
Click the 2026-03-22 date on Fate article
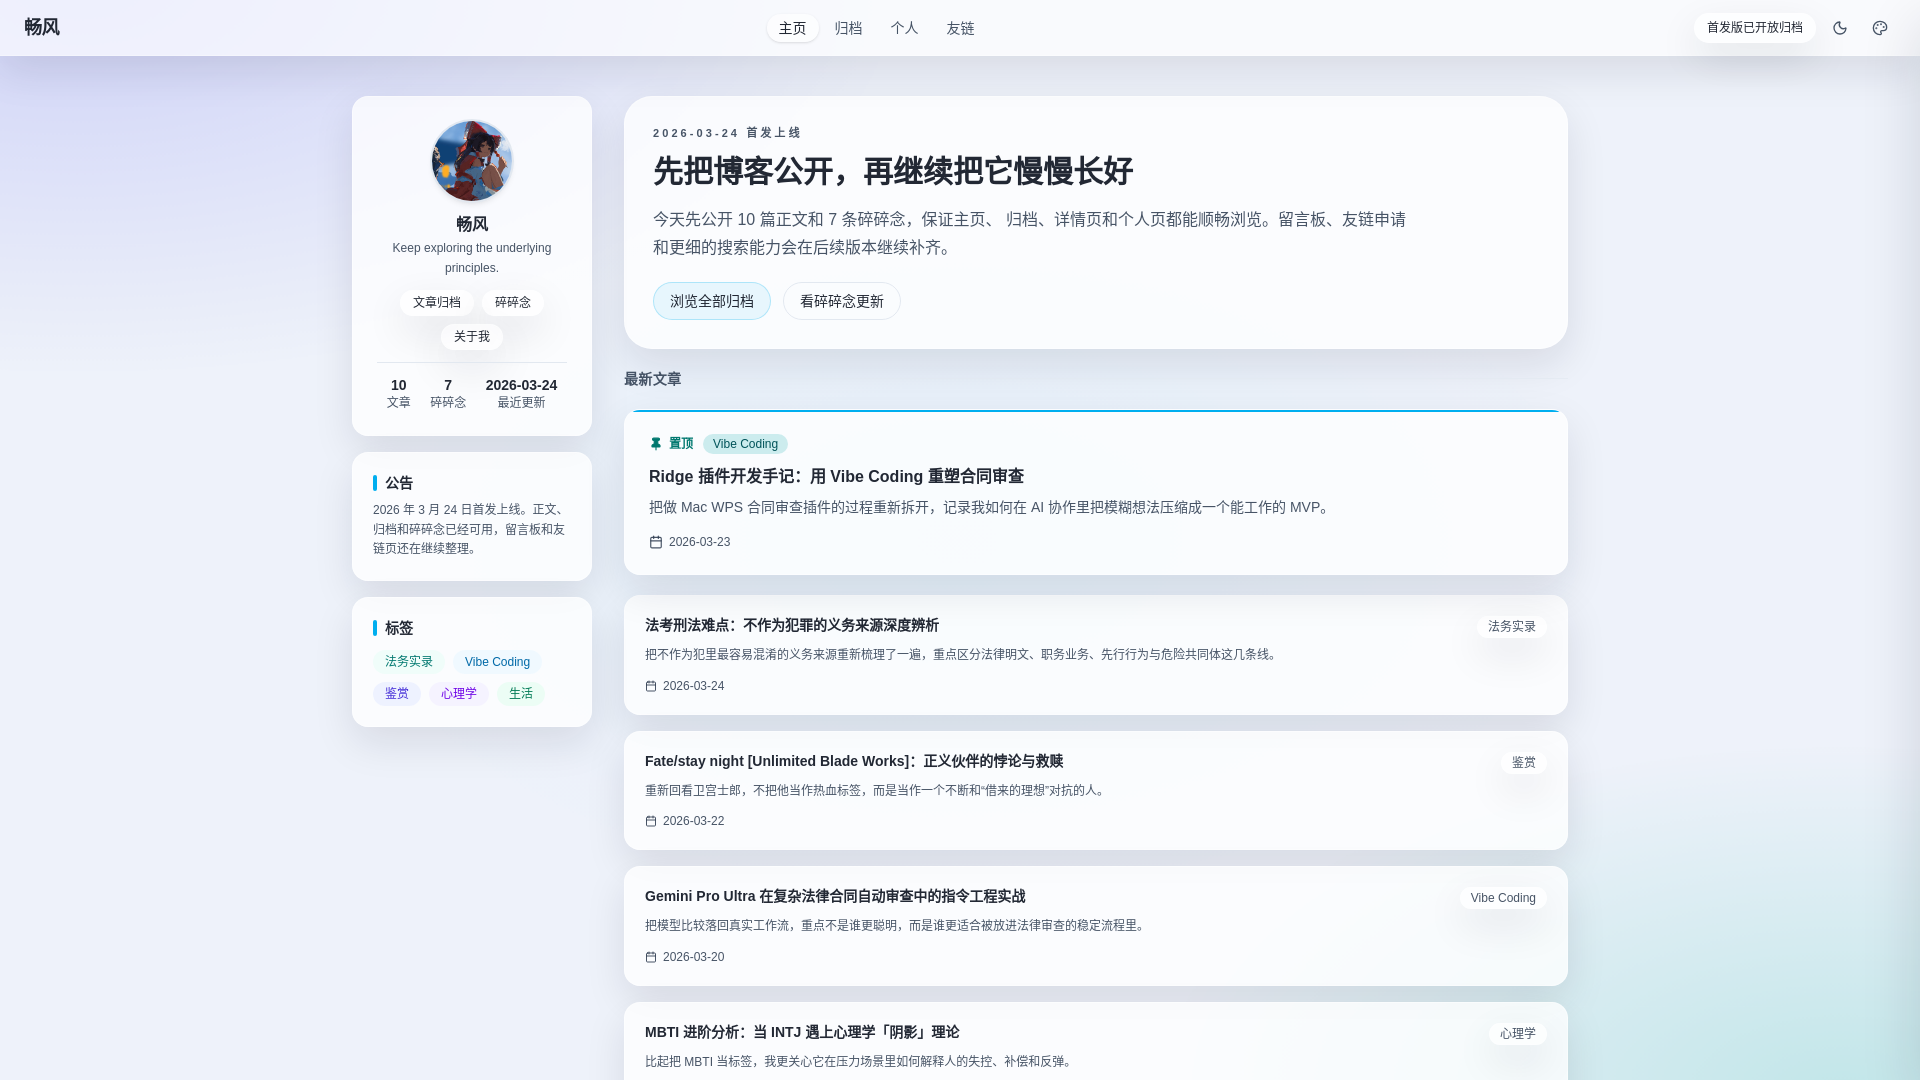pyautogui.click(x=693, y=821)
